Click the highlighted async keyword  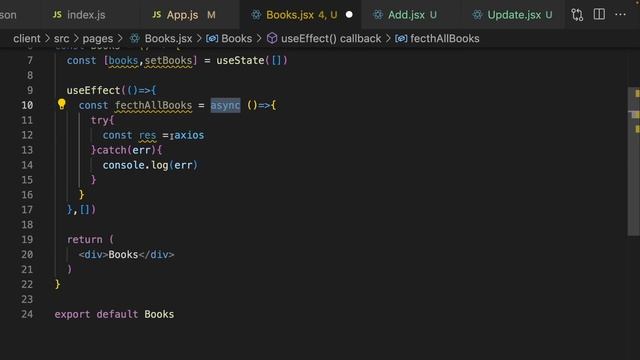tap(225, 105)
